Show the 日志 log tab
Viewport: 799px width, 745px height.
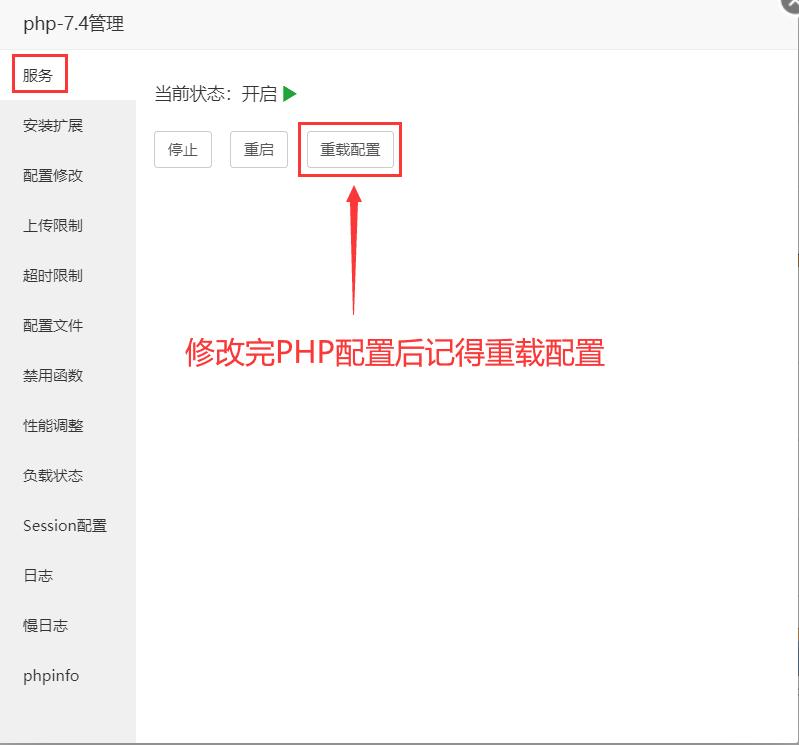(38, 576)
